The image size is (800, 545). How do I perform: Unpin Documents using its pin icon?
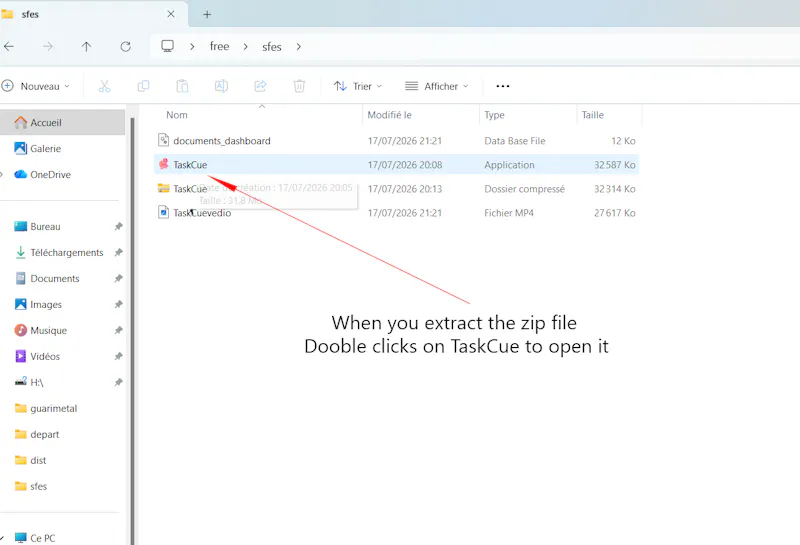point(118,279)
